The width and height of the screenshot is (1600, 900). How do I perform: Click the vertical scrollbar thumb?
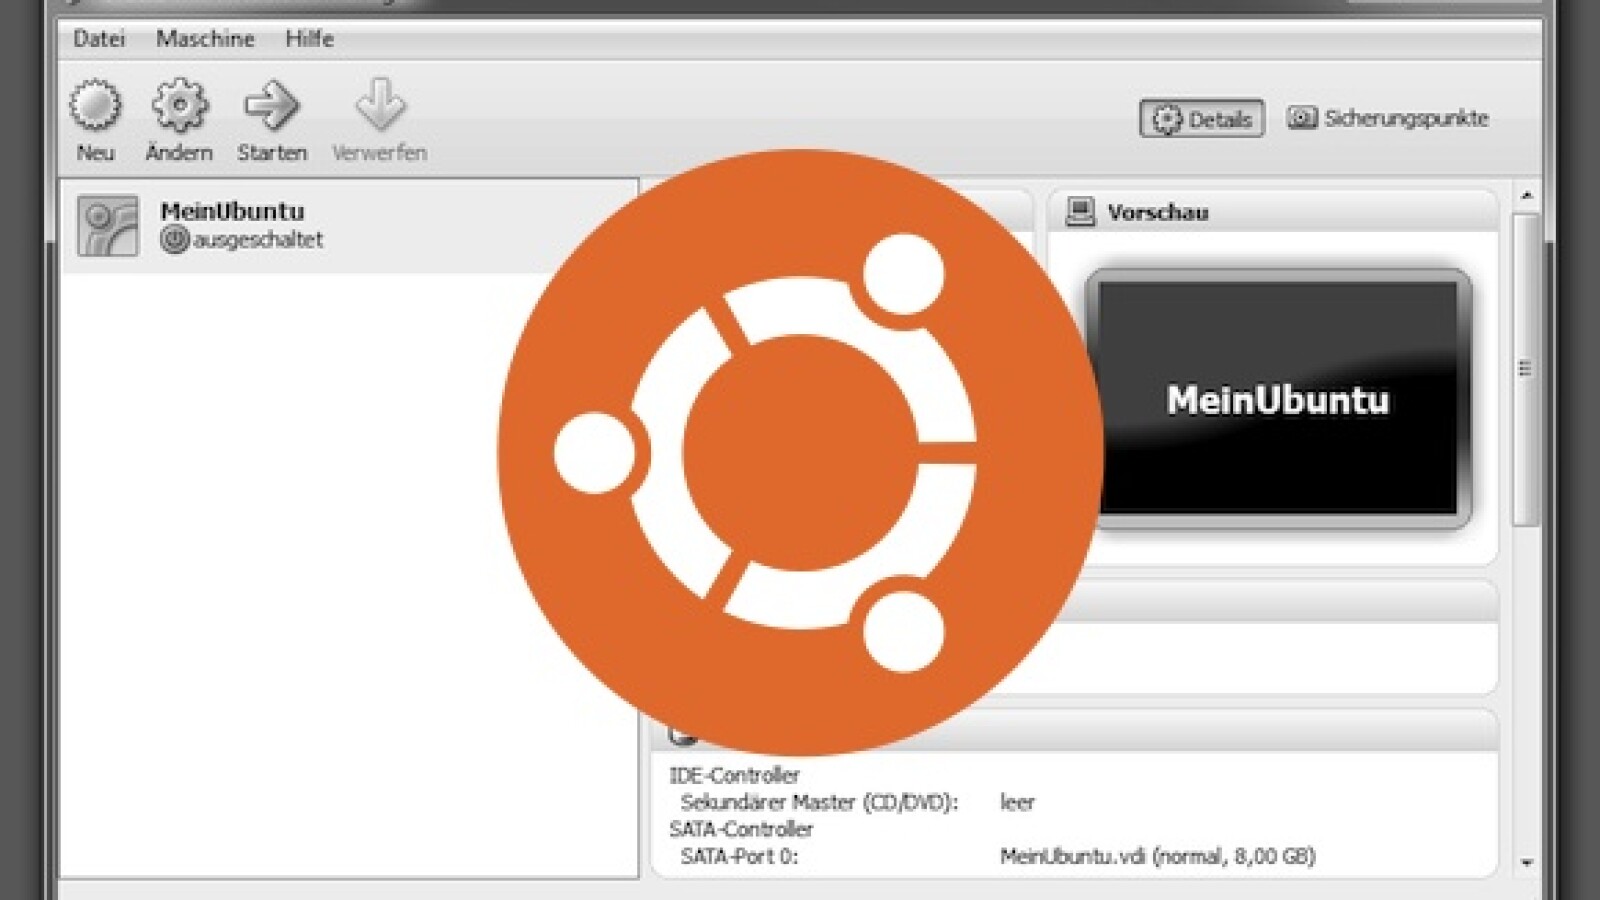pyautogui.click(x=1525, y=368)
